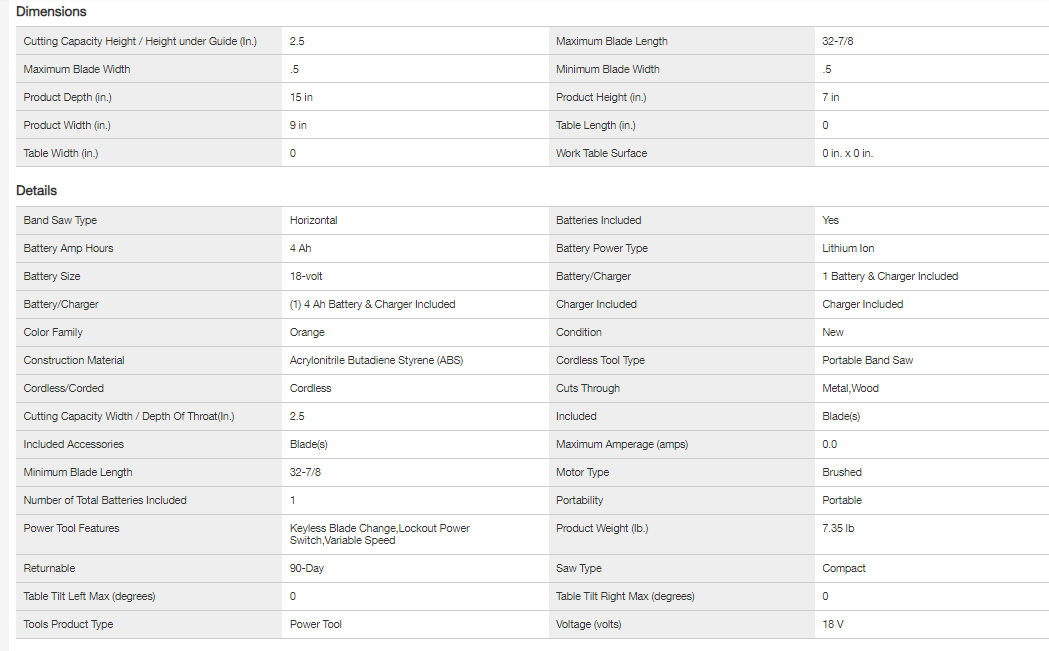Select the Horizontal band saw type value
1049x651 pixels.
point(313,220)
